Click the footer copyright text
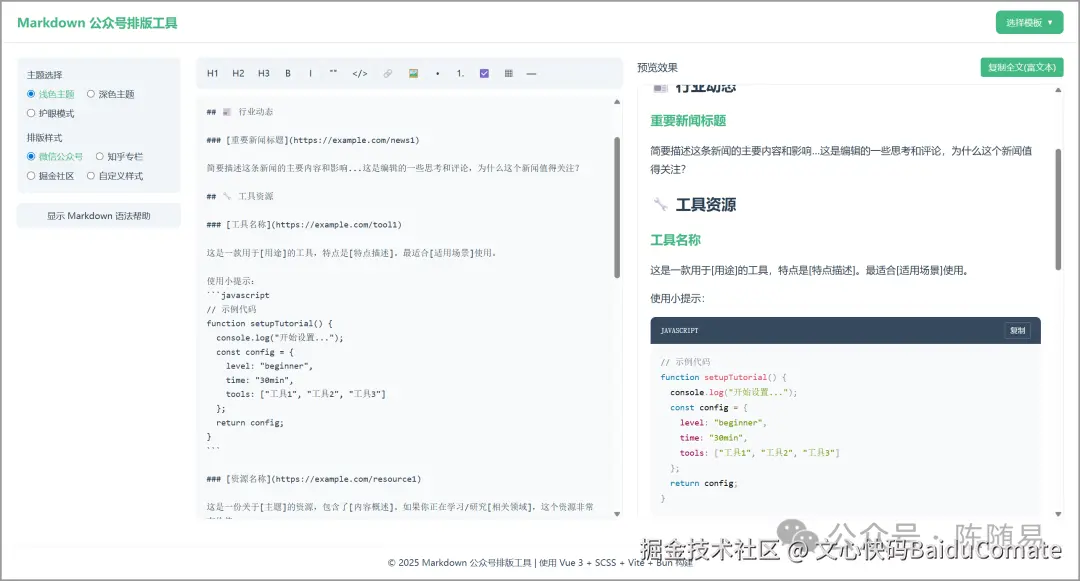 coord(539,562)
